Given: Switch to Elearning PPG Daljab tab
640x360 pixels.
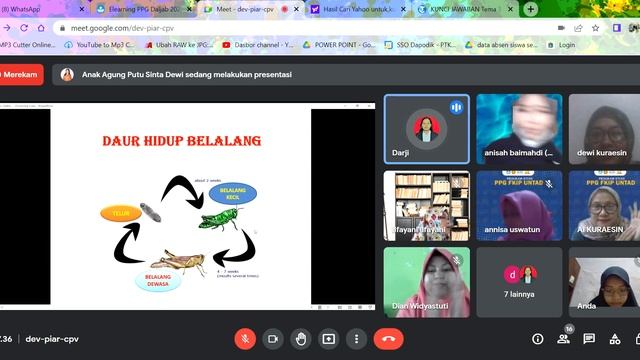Looking at the screenshot, I should (143, 9).
